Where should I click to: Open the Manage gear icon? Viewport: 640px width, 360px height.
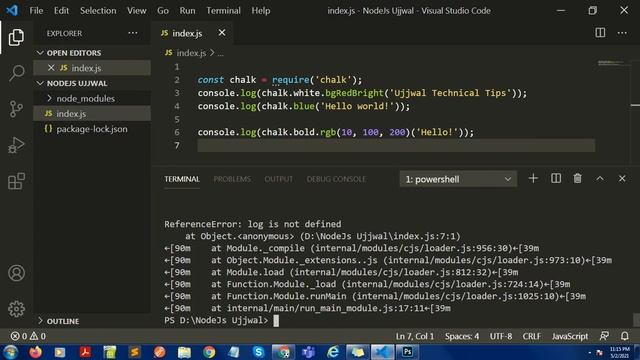pos(16,309)
